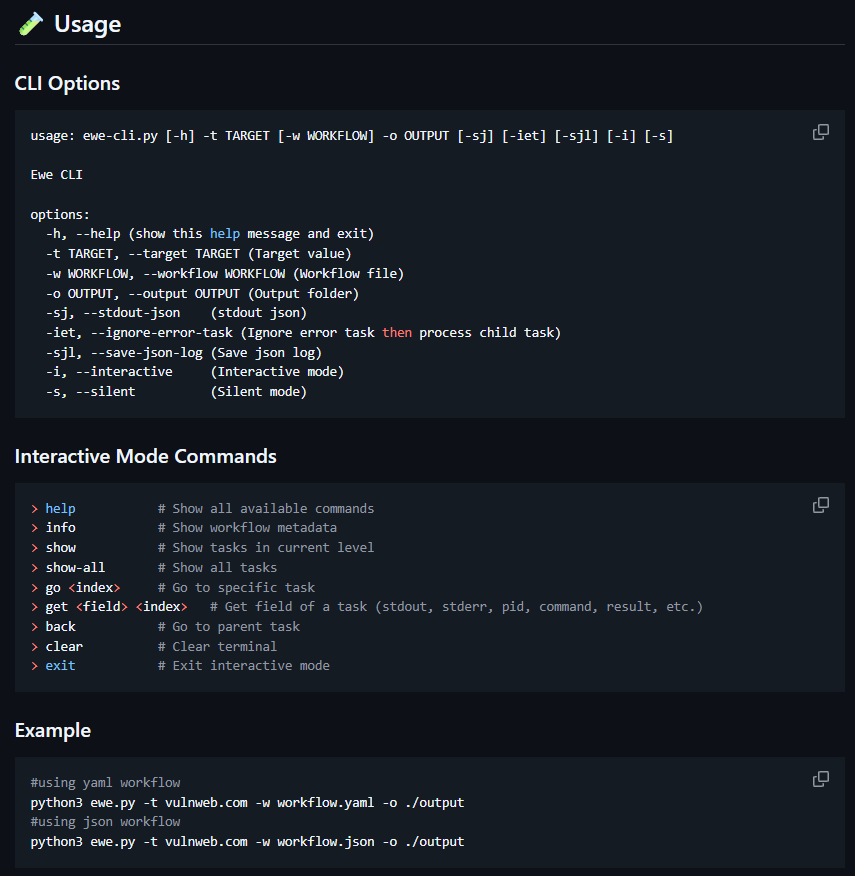Copy the Interactive Mode Commands code block
The height and width of the screenshot is (876, 855).
(820, 505)
